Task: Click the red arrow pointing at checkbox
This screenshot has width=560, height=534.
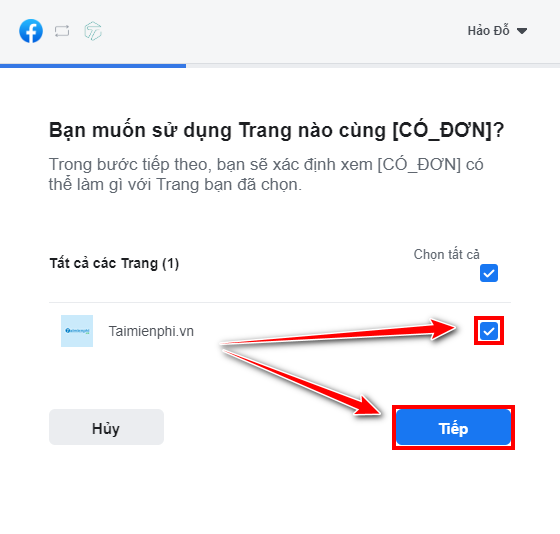Action: [x=338, y=332]
